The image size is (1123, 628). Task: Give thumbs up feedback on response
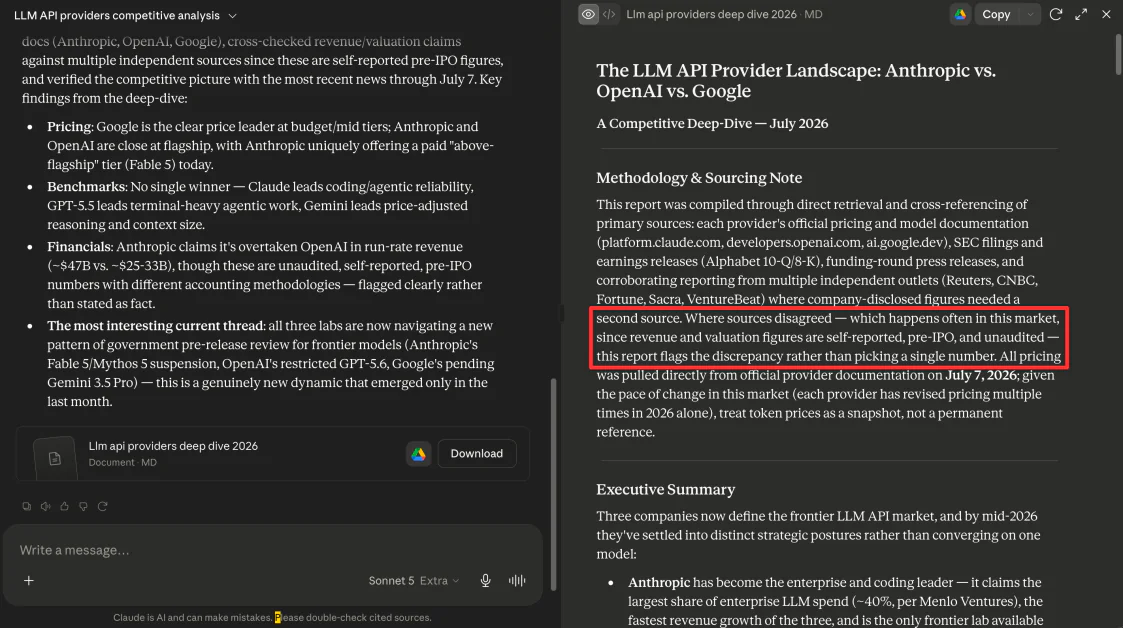[x=64, y=506]
